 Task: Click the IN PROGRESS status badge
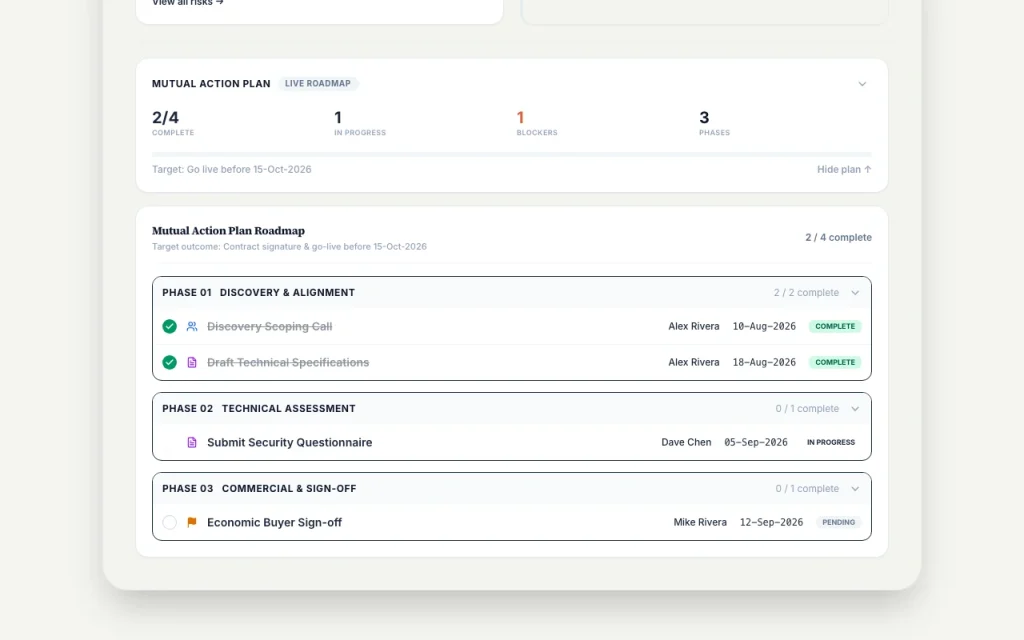pos(831,442)
